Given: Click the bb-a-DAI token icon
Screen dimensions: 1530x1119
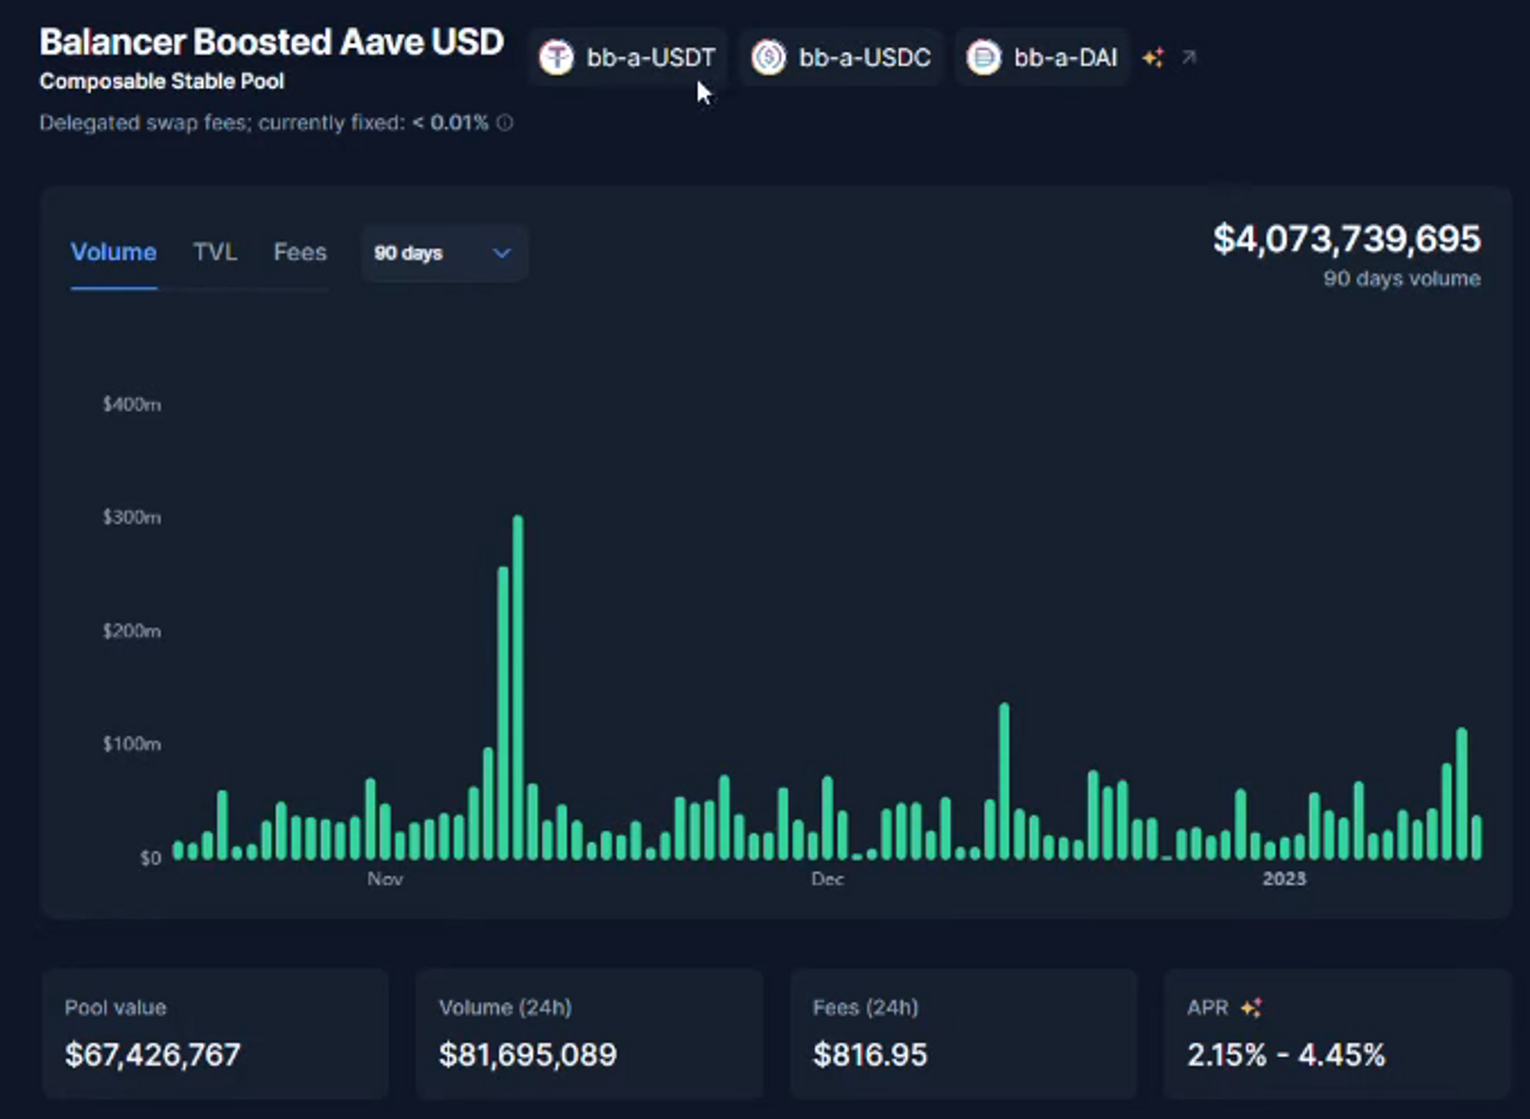Looking at the screenshot, I should click(983, 57).
